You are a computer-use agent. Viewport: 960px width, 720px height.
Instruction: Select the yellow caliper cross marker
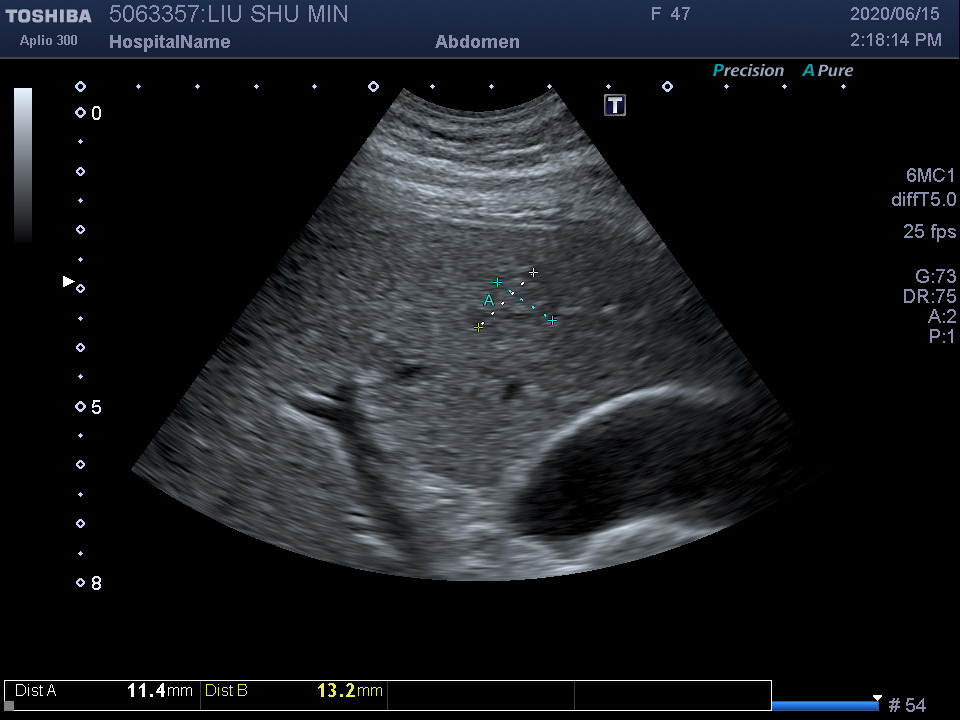pos(478,327)
